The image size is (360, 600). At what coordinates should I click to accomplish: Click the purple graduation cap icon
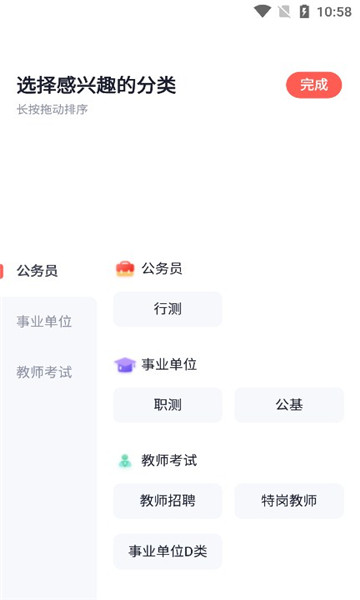(x=125, y=365)
